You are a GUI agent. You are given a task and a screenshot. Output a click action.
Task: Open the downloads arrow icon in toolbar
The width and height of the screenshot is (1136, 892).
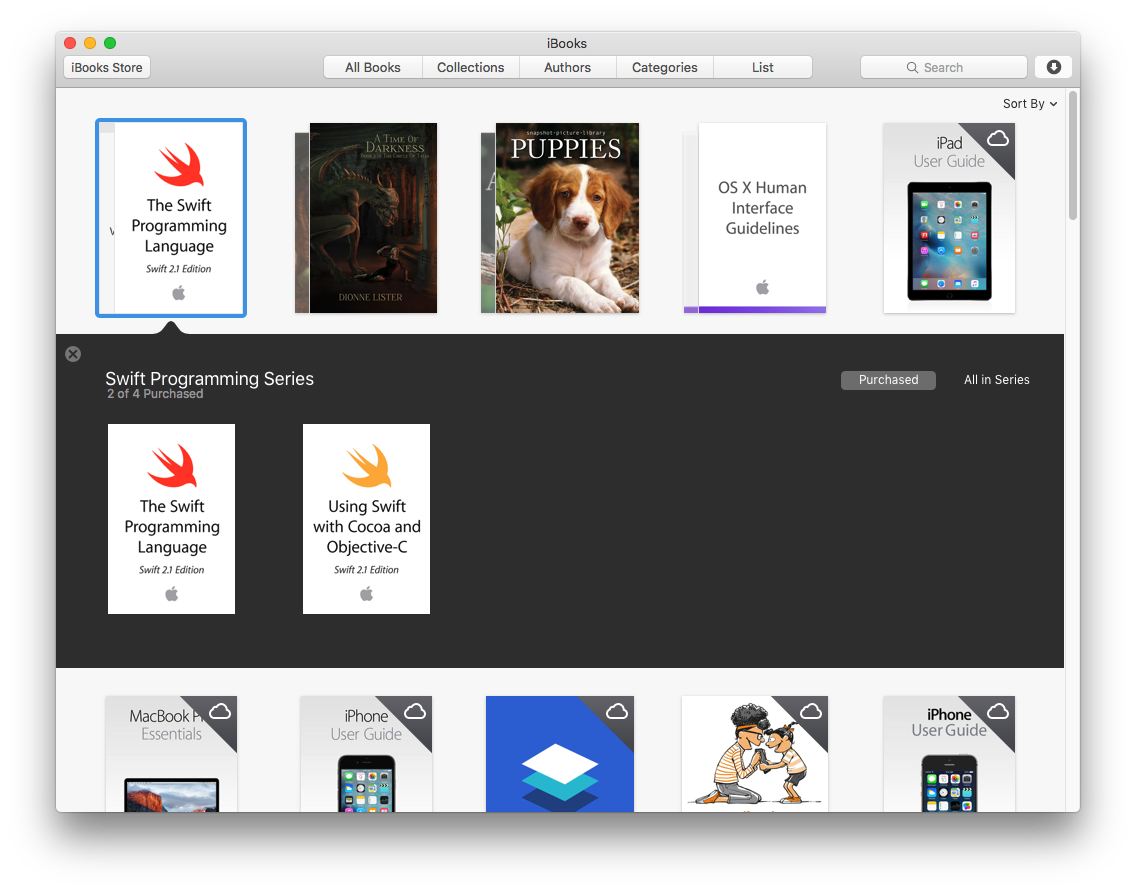[x=1053, y=67]
